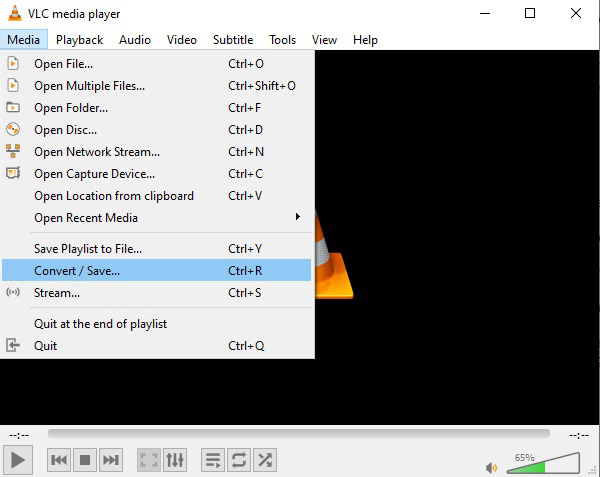This screenshot has width=600, height=477.
Task: Open the Media menu
Action: (x=23, y=40)
